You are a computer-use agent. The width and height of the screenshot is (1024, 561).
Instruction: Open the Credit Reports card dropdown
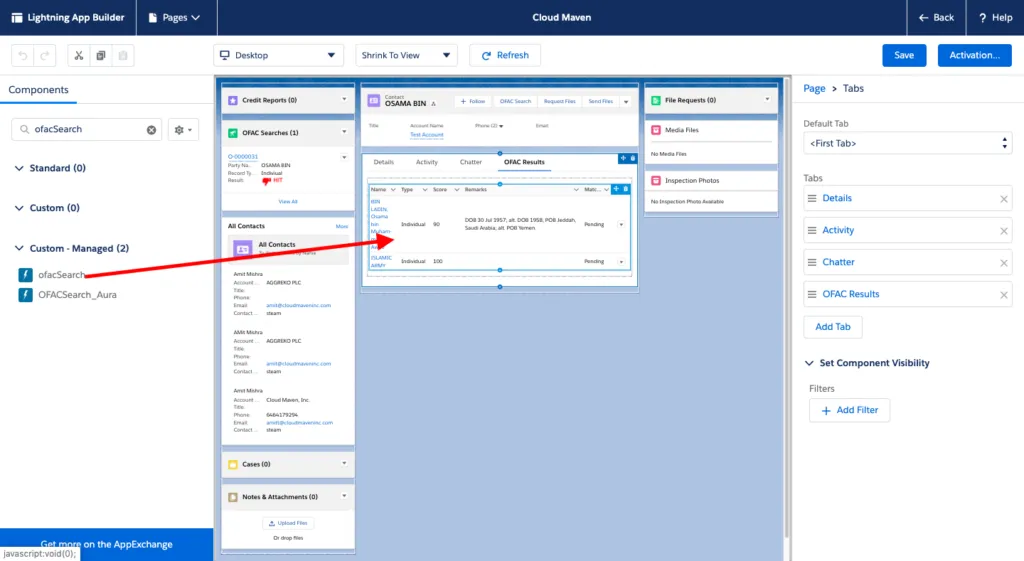(x=344, y=100)
